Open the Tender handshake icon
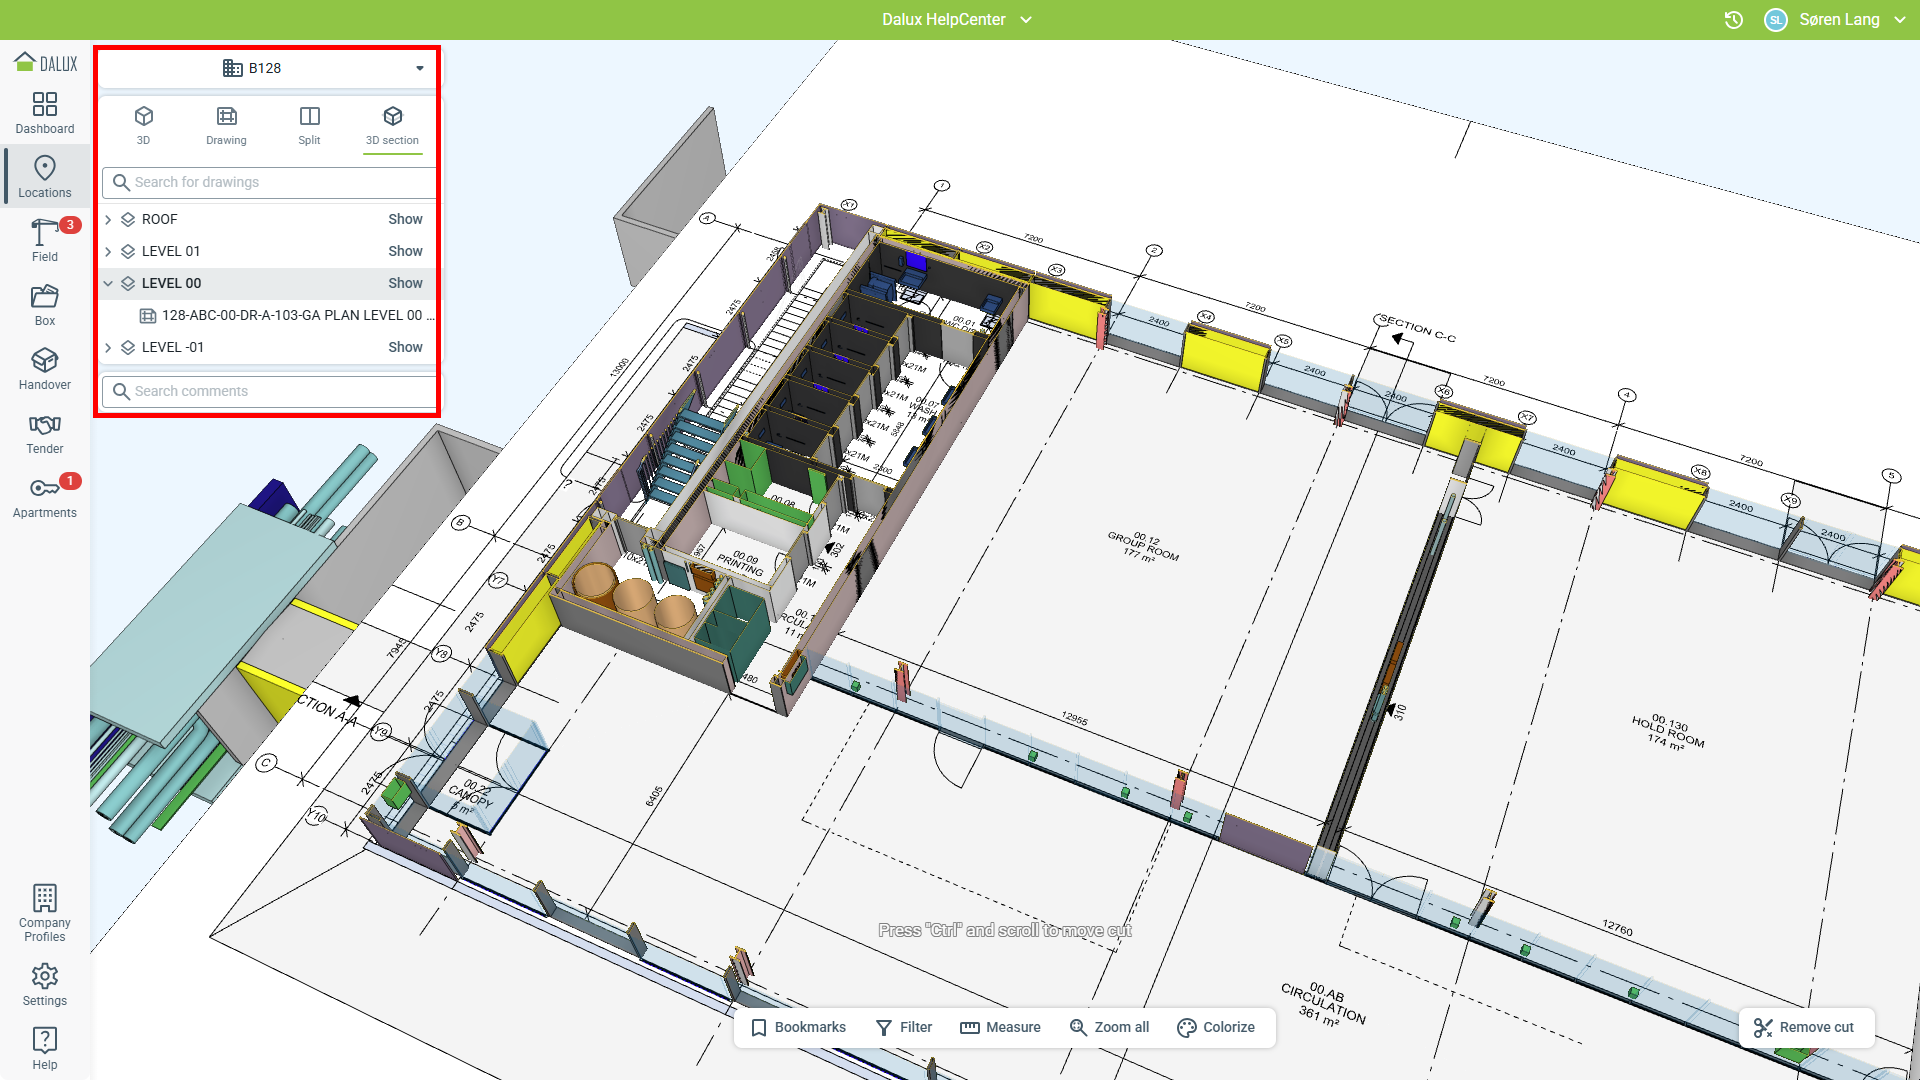Screen dimensions: 1920x1080 [x=44, y=432]
